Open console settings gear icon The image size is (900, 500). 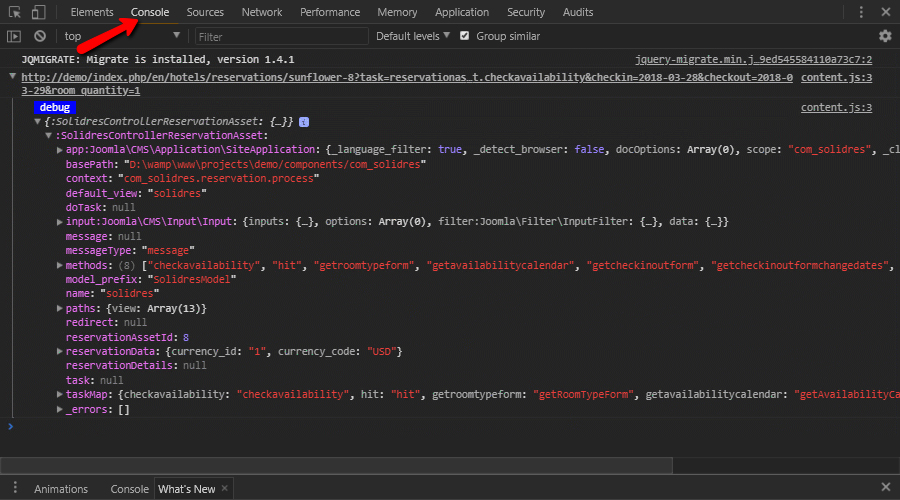[x=885, y=36]
